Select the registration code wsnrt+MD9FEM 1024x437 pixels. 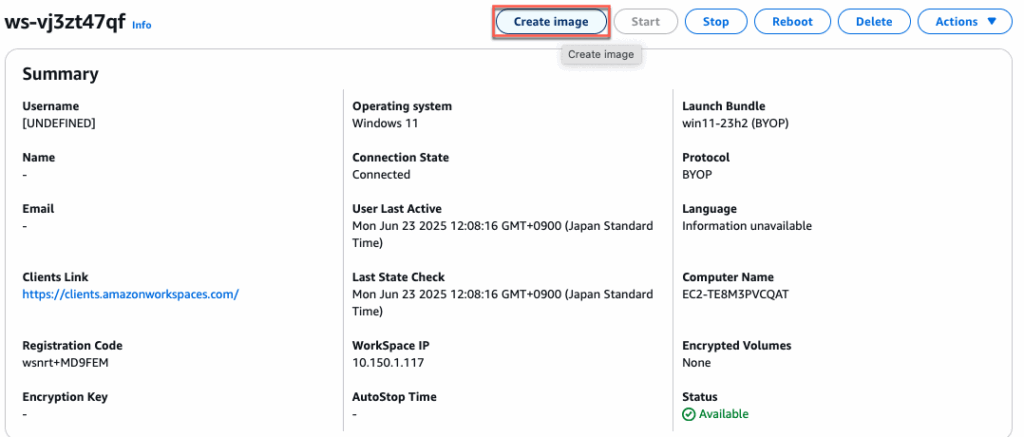[64, 362]
